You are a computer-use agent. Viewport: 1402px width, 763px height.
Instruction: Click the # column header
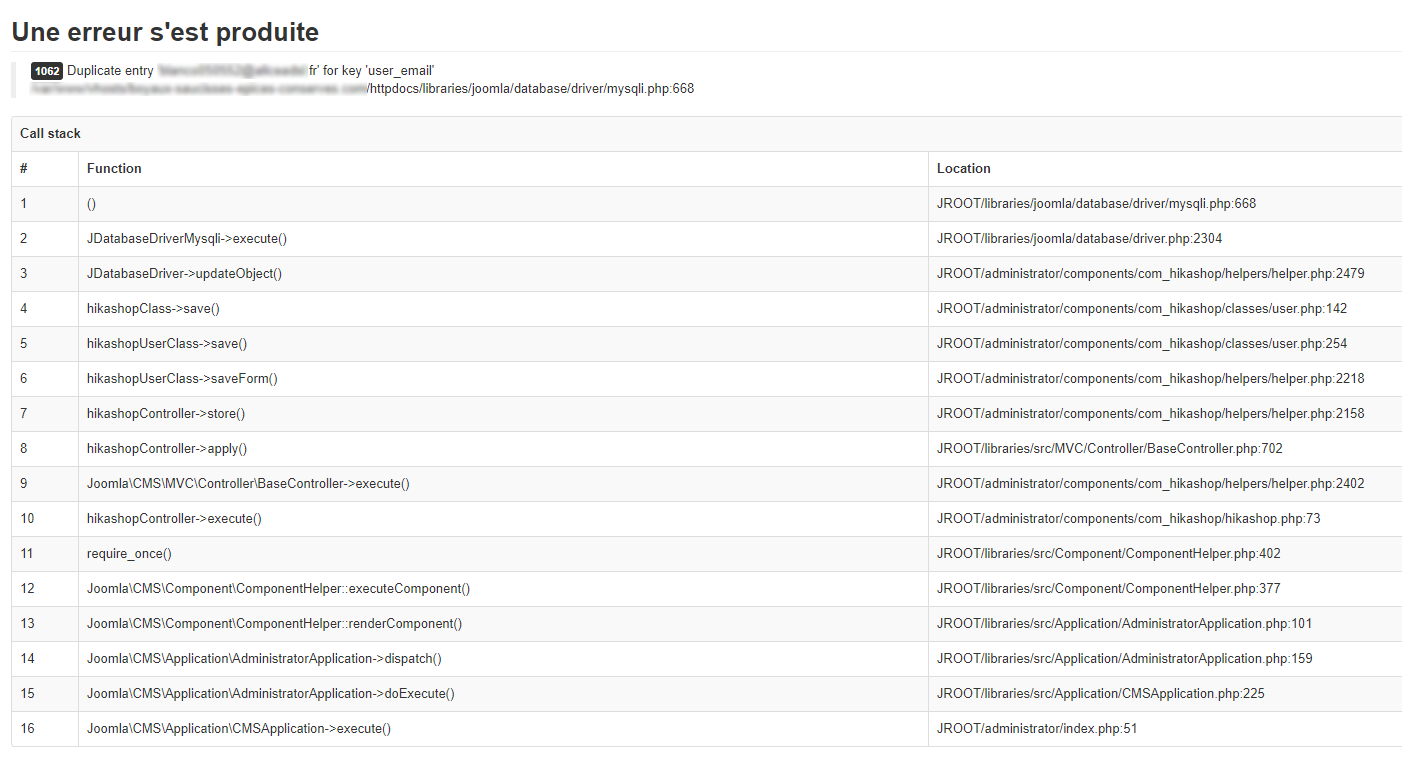click(x=24, y=169)
